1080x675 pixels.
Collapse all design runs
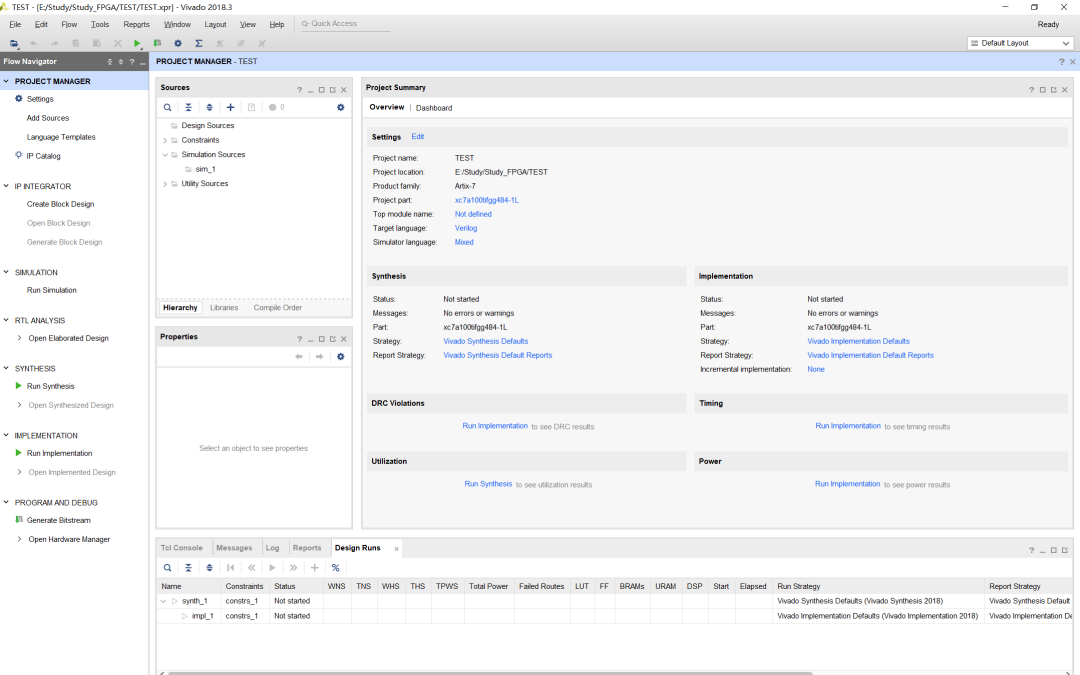click(x=188, y=568)
